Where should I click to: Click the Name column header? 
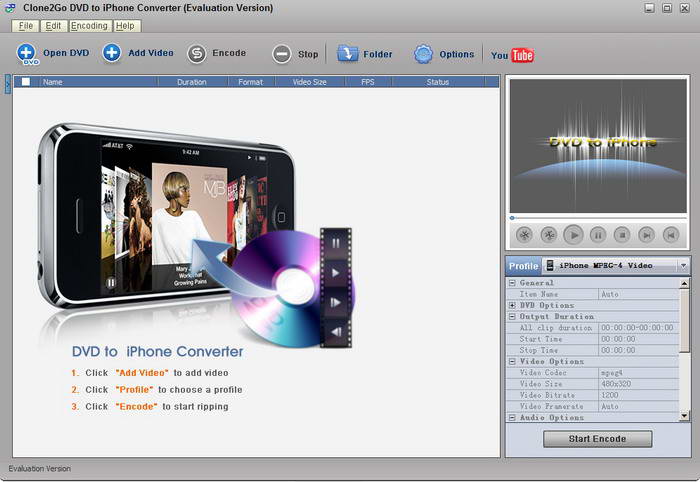[98, 82]
